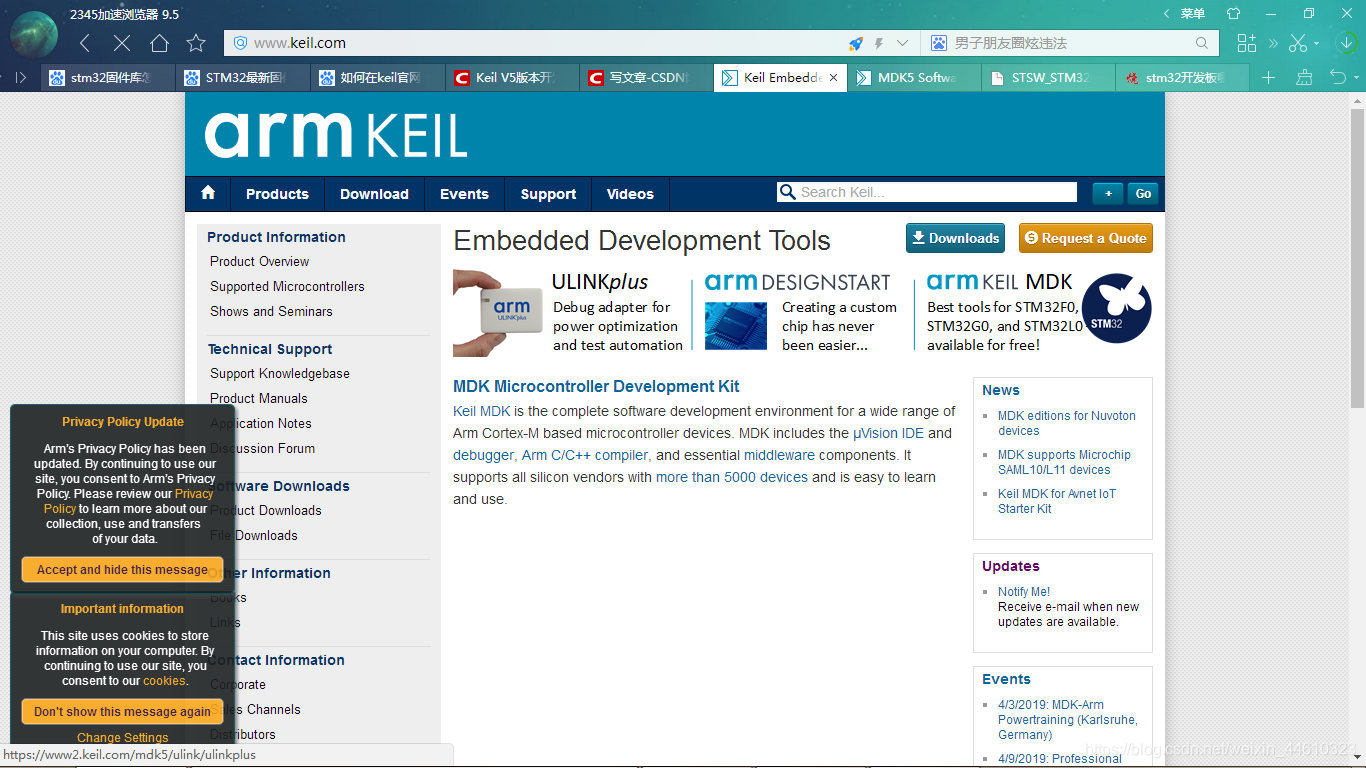This screenshot has height=768, width=1366.
Task: Click the browser search input field
Action: [x=1070, y=43]
